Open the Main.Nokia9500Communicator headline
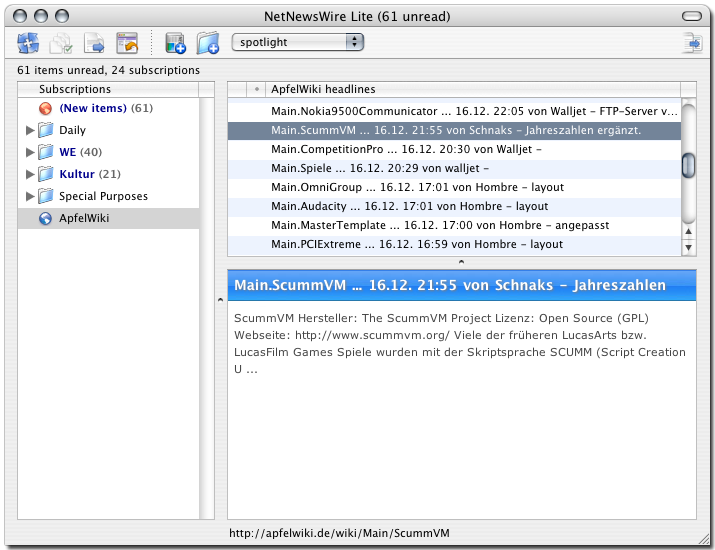 pos(454,111)
